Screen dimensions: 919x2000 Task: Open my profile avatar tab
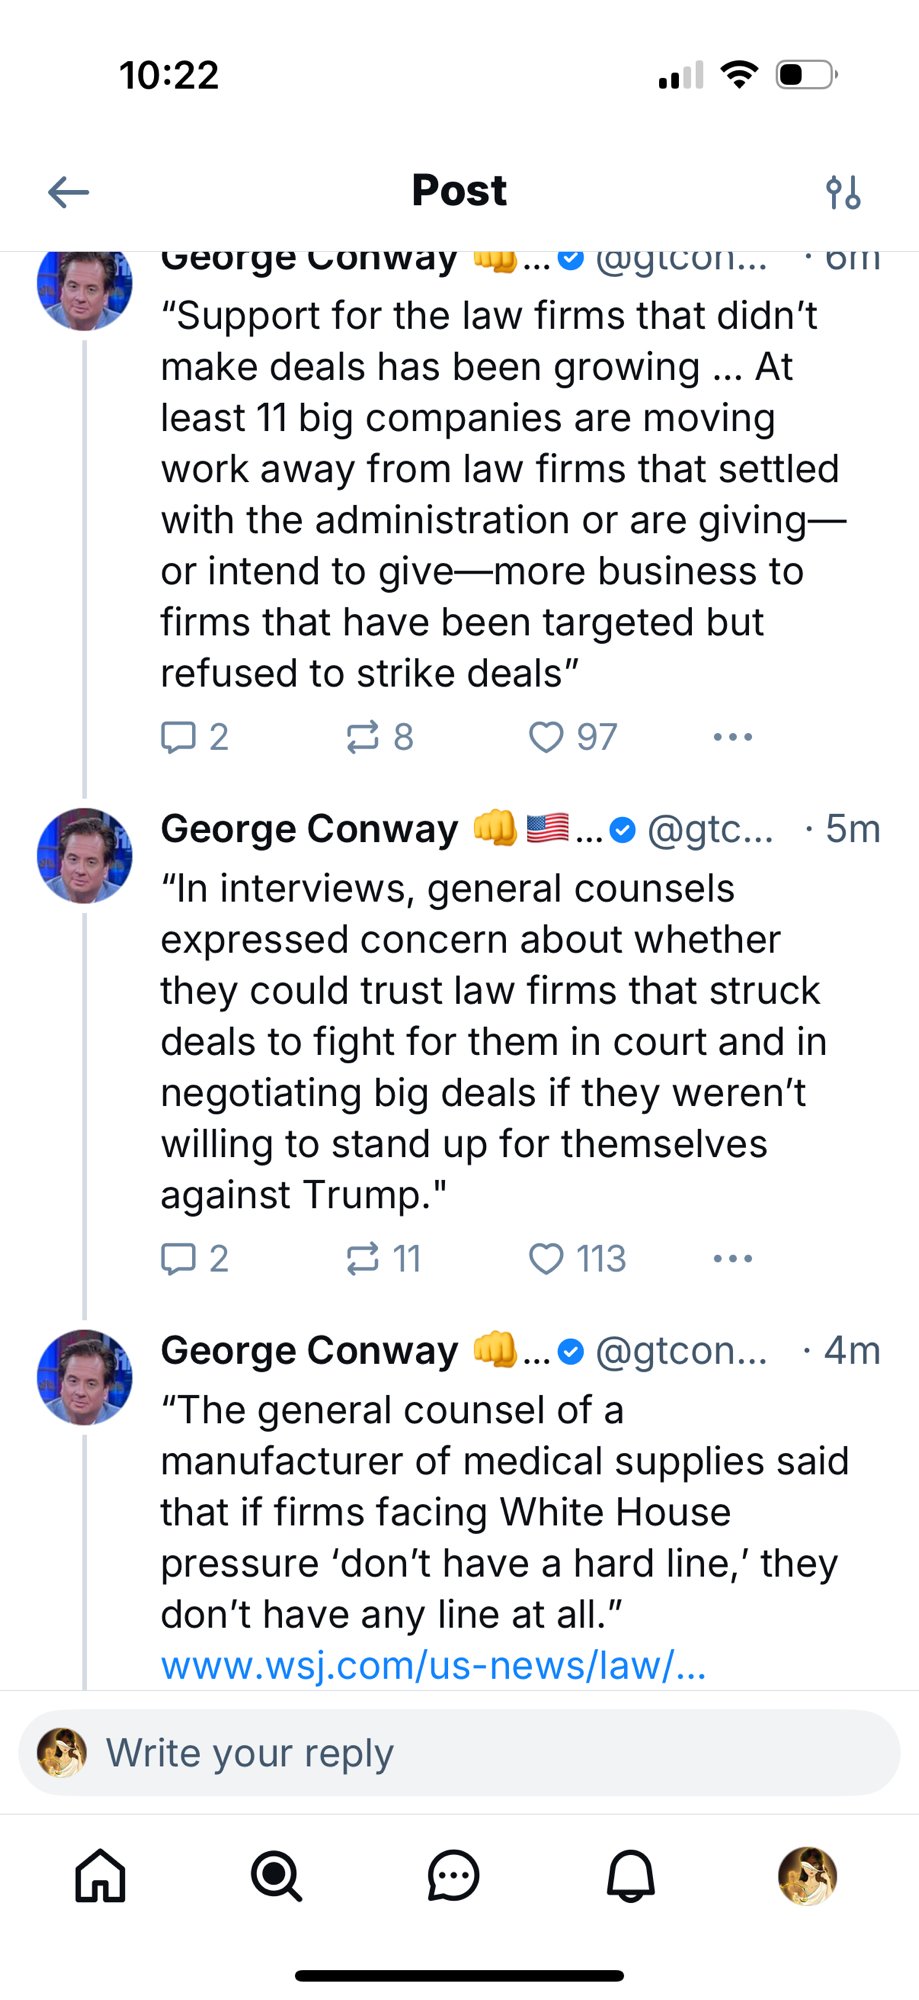(807, 1875)
